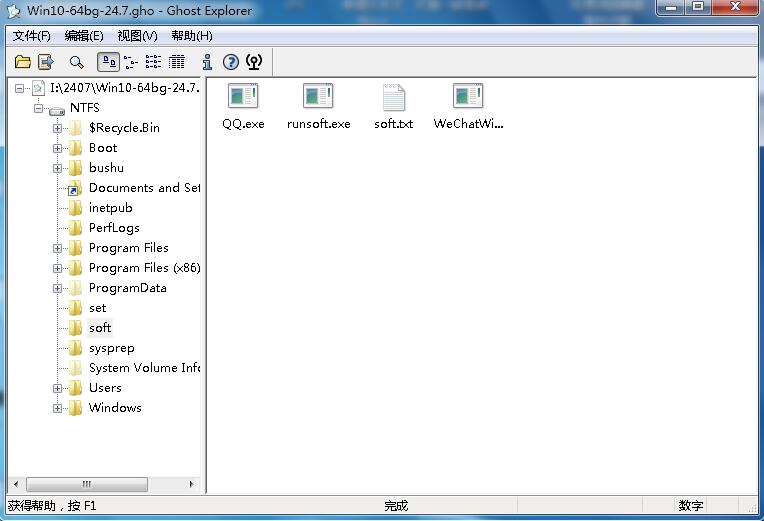Minimize the Ghost Explorer window

[x=671, y=7]
